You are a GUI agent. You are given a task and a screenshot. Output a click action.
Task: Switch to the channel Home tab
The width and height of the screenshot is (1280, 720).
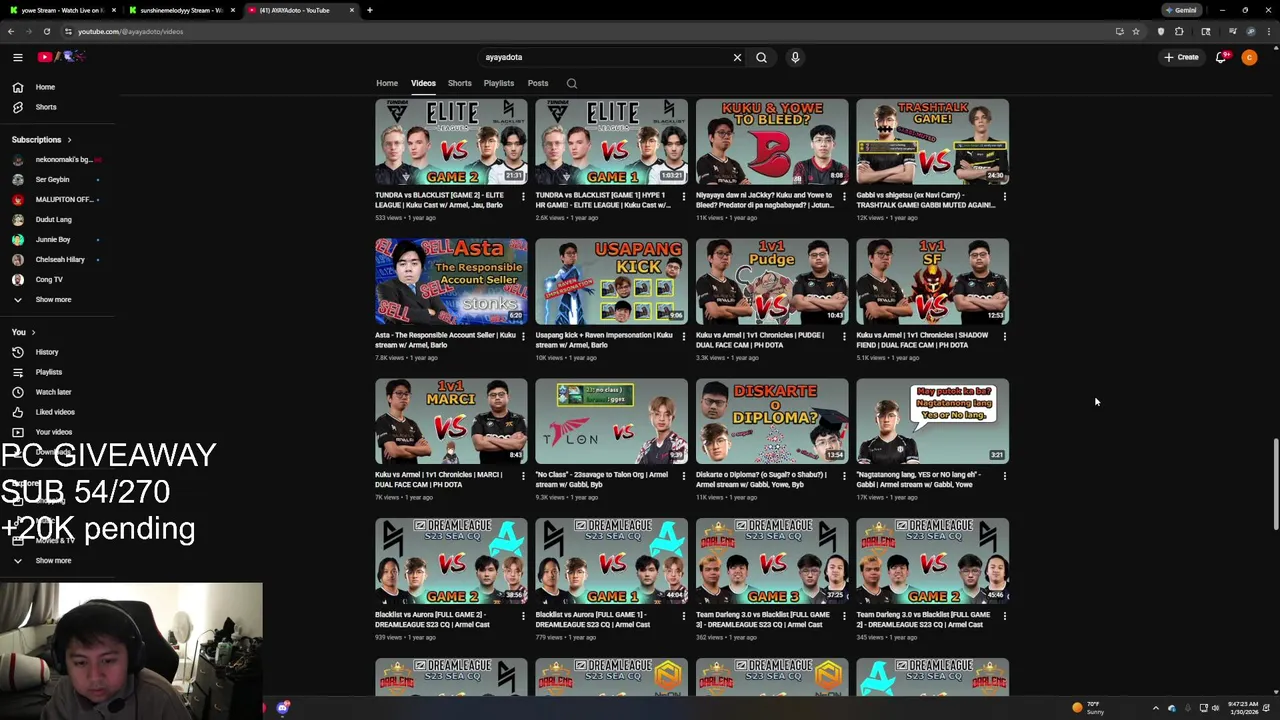[x=387, y=83]
